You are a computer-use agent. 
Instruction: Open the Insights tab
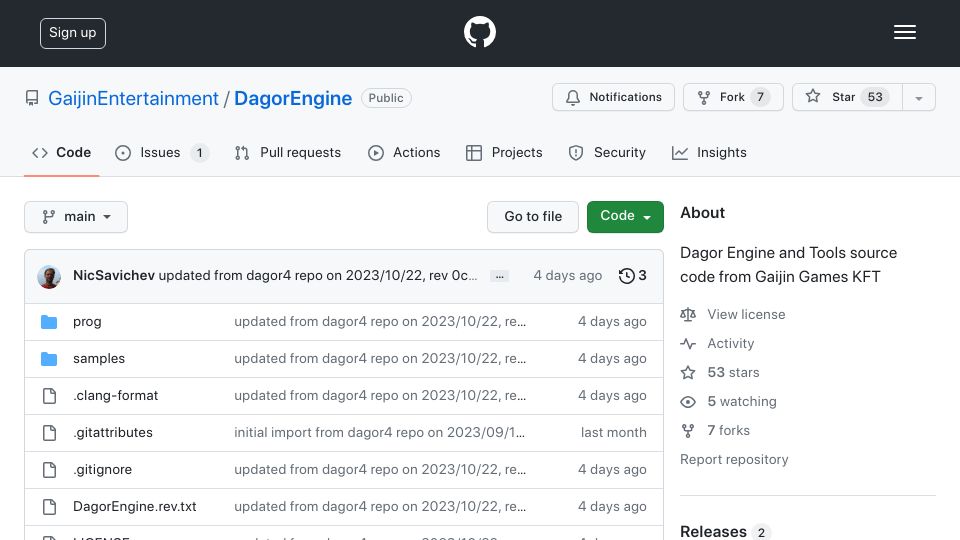pos(709,152)
